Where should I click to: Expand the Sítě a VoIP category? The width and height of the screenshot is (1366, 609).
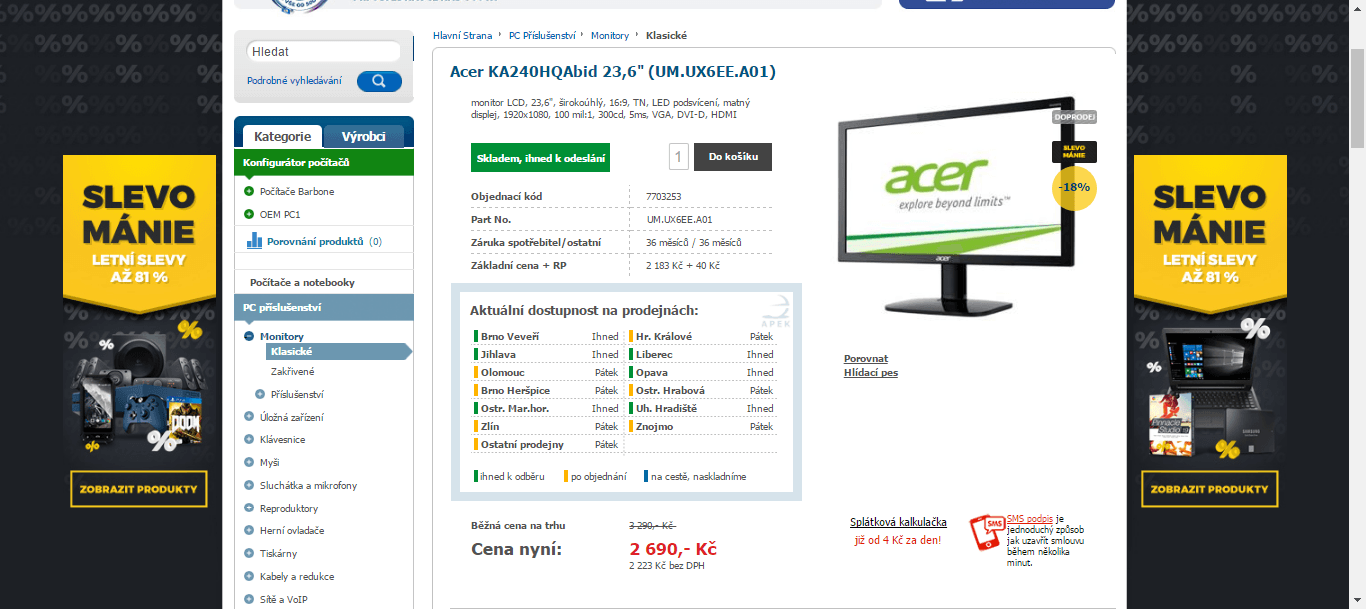249,599
